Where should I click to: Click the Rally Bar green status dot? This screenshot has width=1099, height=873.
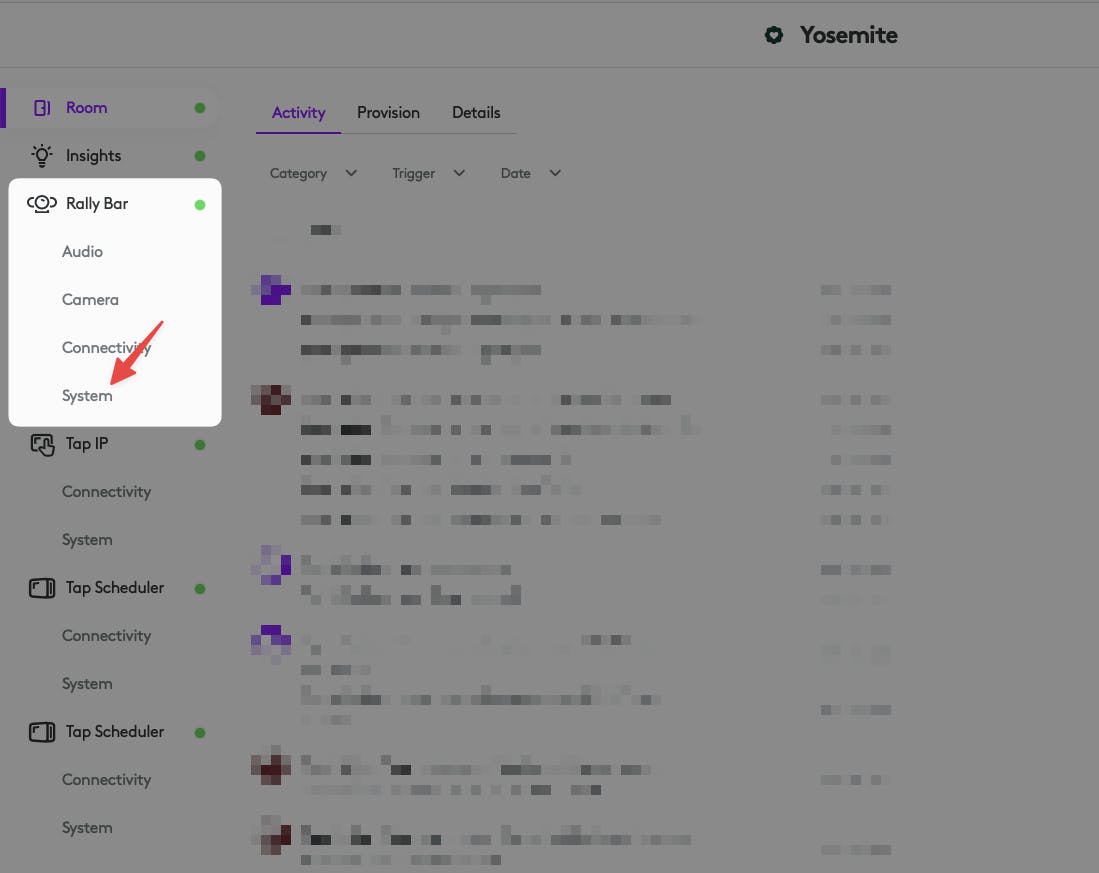click(200, 205)
